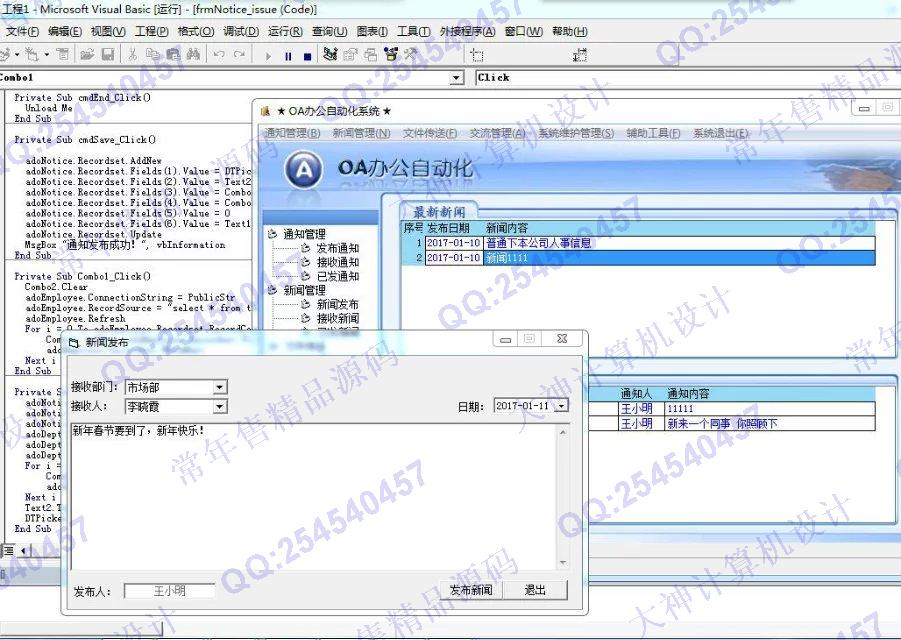Image resolution: width=901 pixels, height=640 pixels.
Task: Open the Toolbox hammer-wrench icon
Action: [x=411, y=55]
